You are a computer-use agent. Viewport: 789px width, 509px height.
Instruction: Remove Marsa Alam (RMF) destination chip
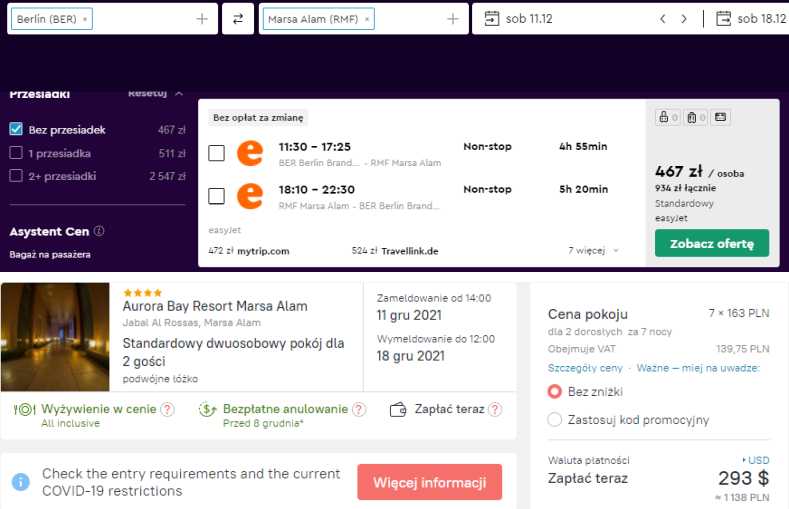pyautogui.click(x=367, y=19)
